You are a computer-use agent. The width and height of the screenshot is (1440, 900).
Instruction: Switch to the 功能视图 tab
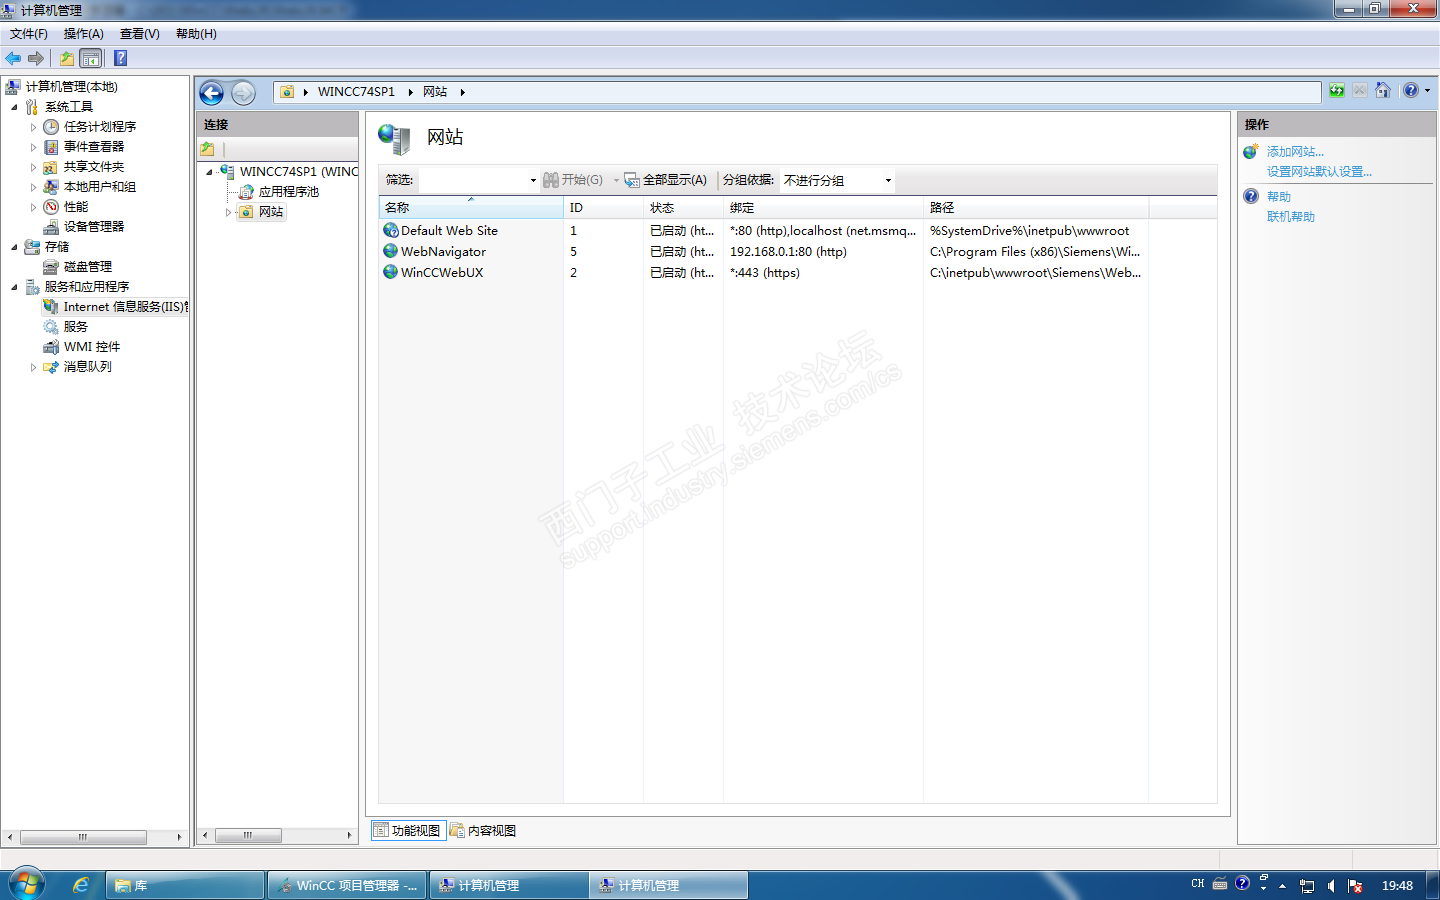coord(408,830)
